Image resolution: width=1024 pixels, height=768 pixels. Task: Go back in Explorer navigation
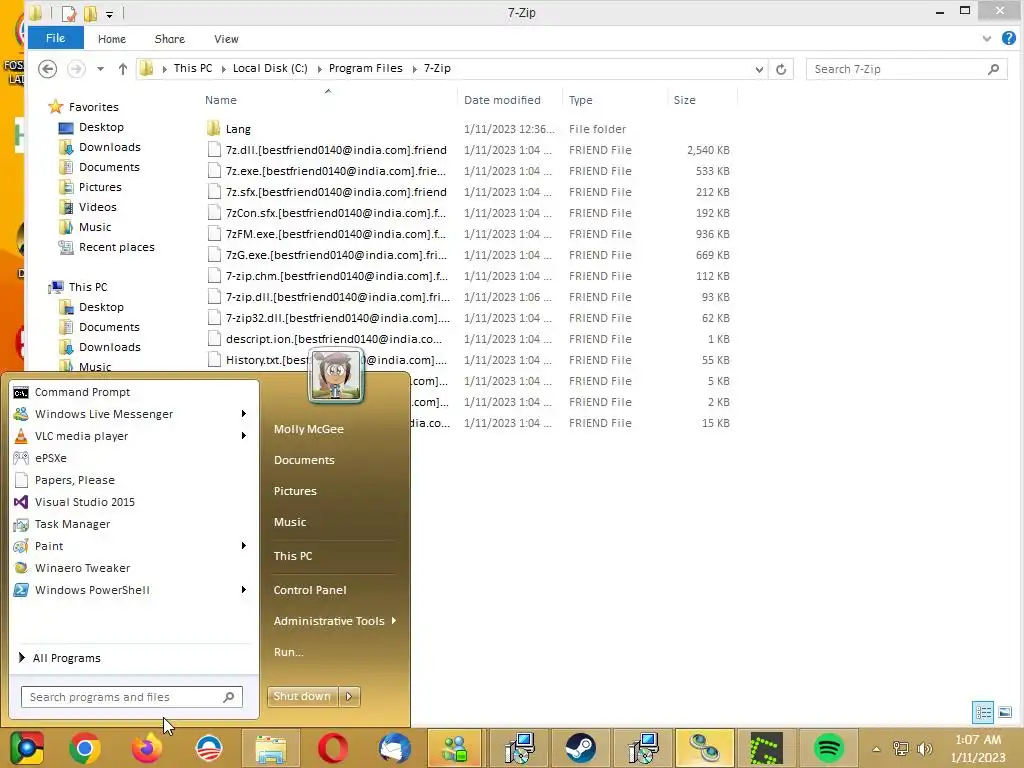tap(47, 69)
